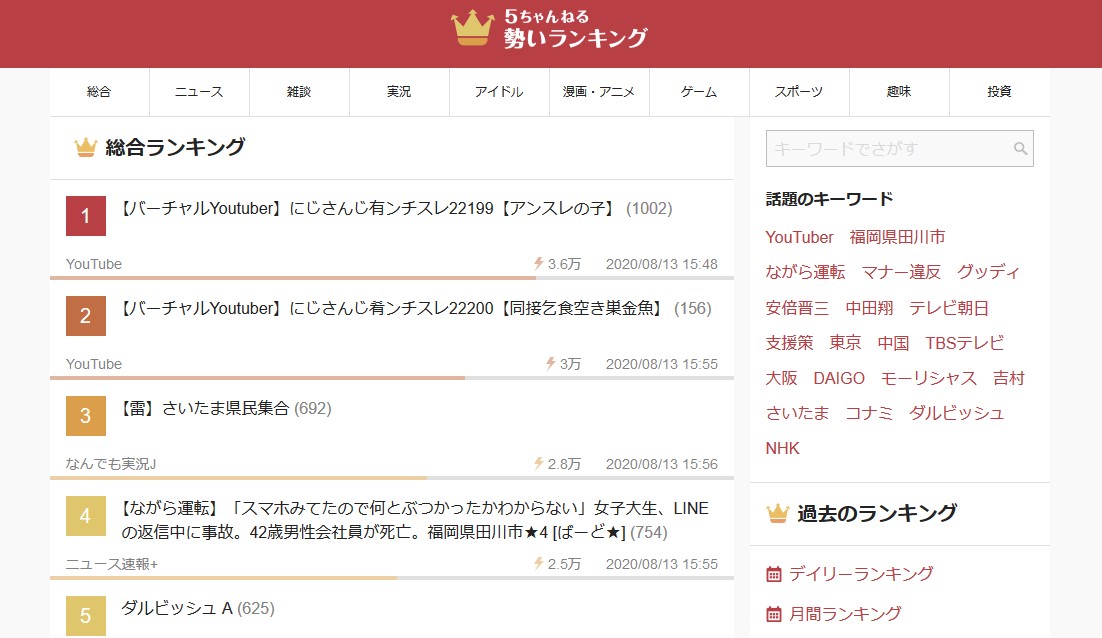Click the rank 1 number badge
Image resolution: width=1102 pixels, height=638 pixels.
(86, 216)
